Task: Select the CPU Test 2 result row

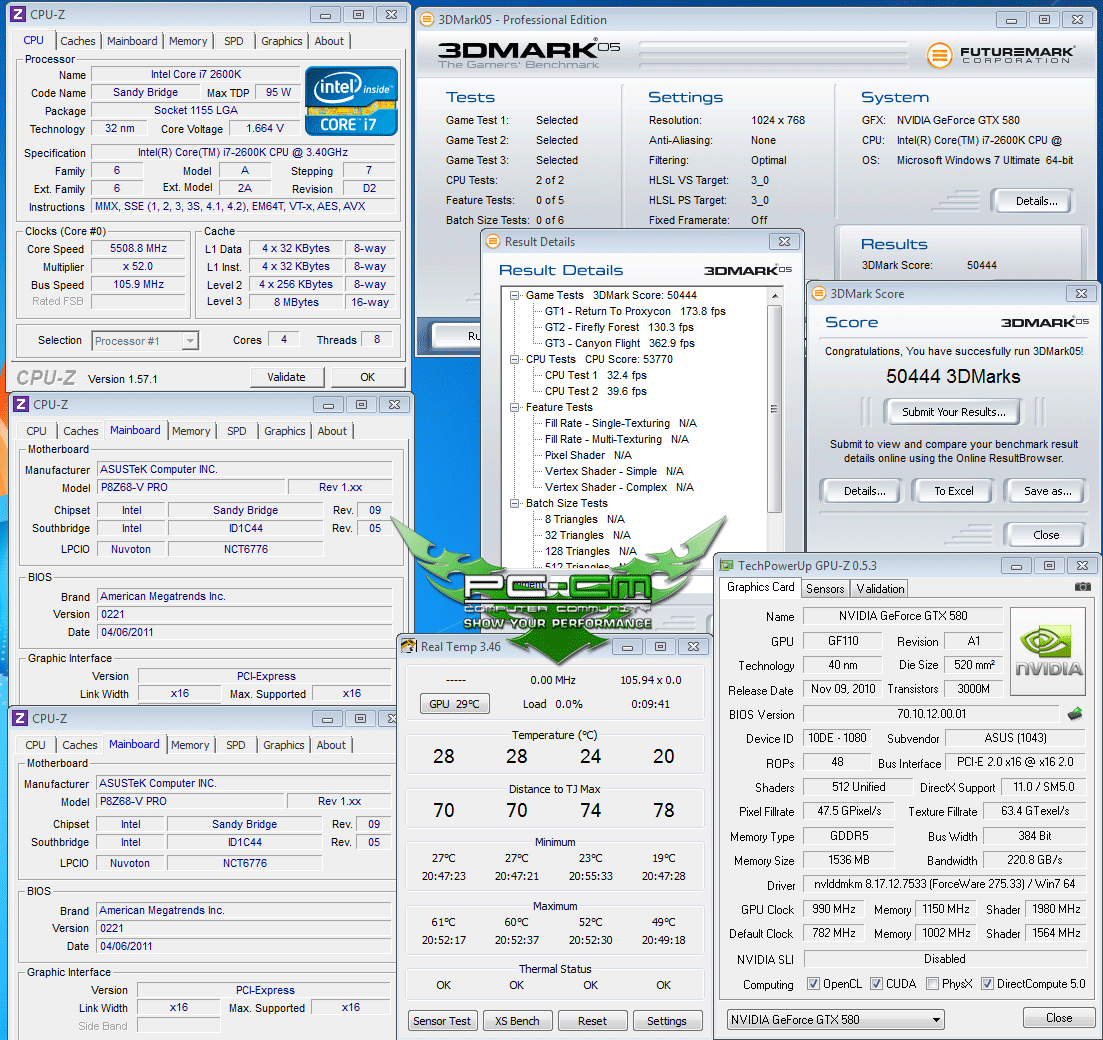Action: click(x=595, y=391)
